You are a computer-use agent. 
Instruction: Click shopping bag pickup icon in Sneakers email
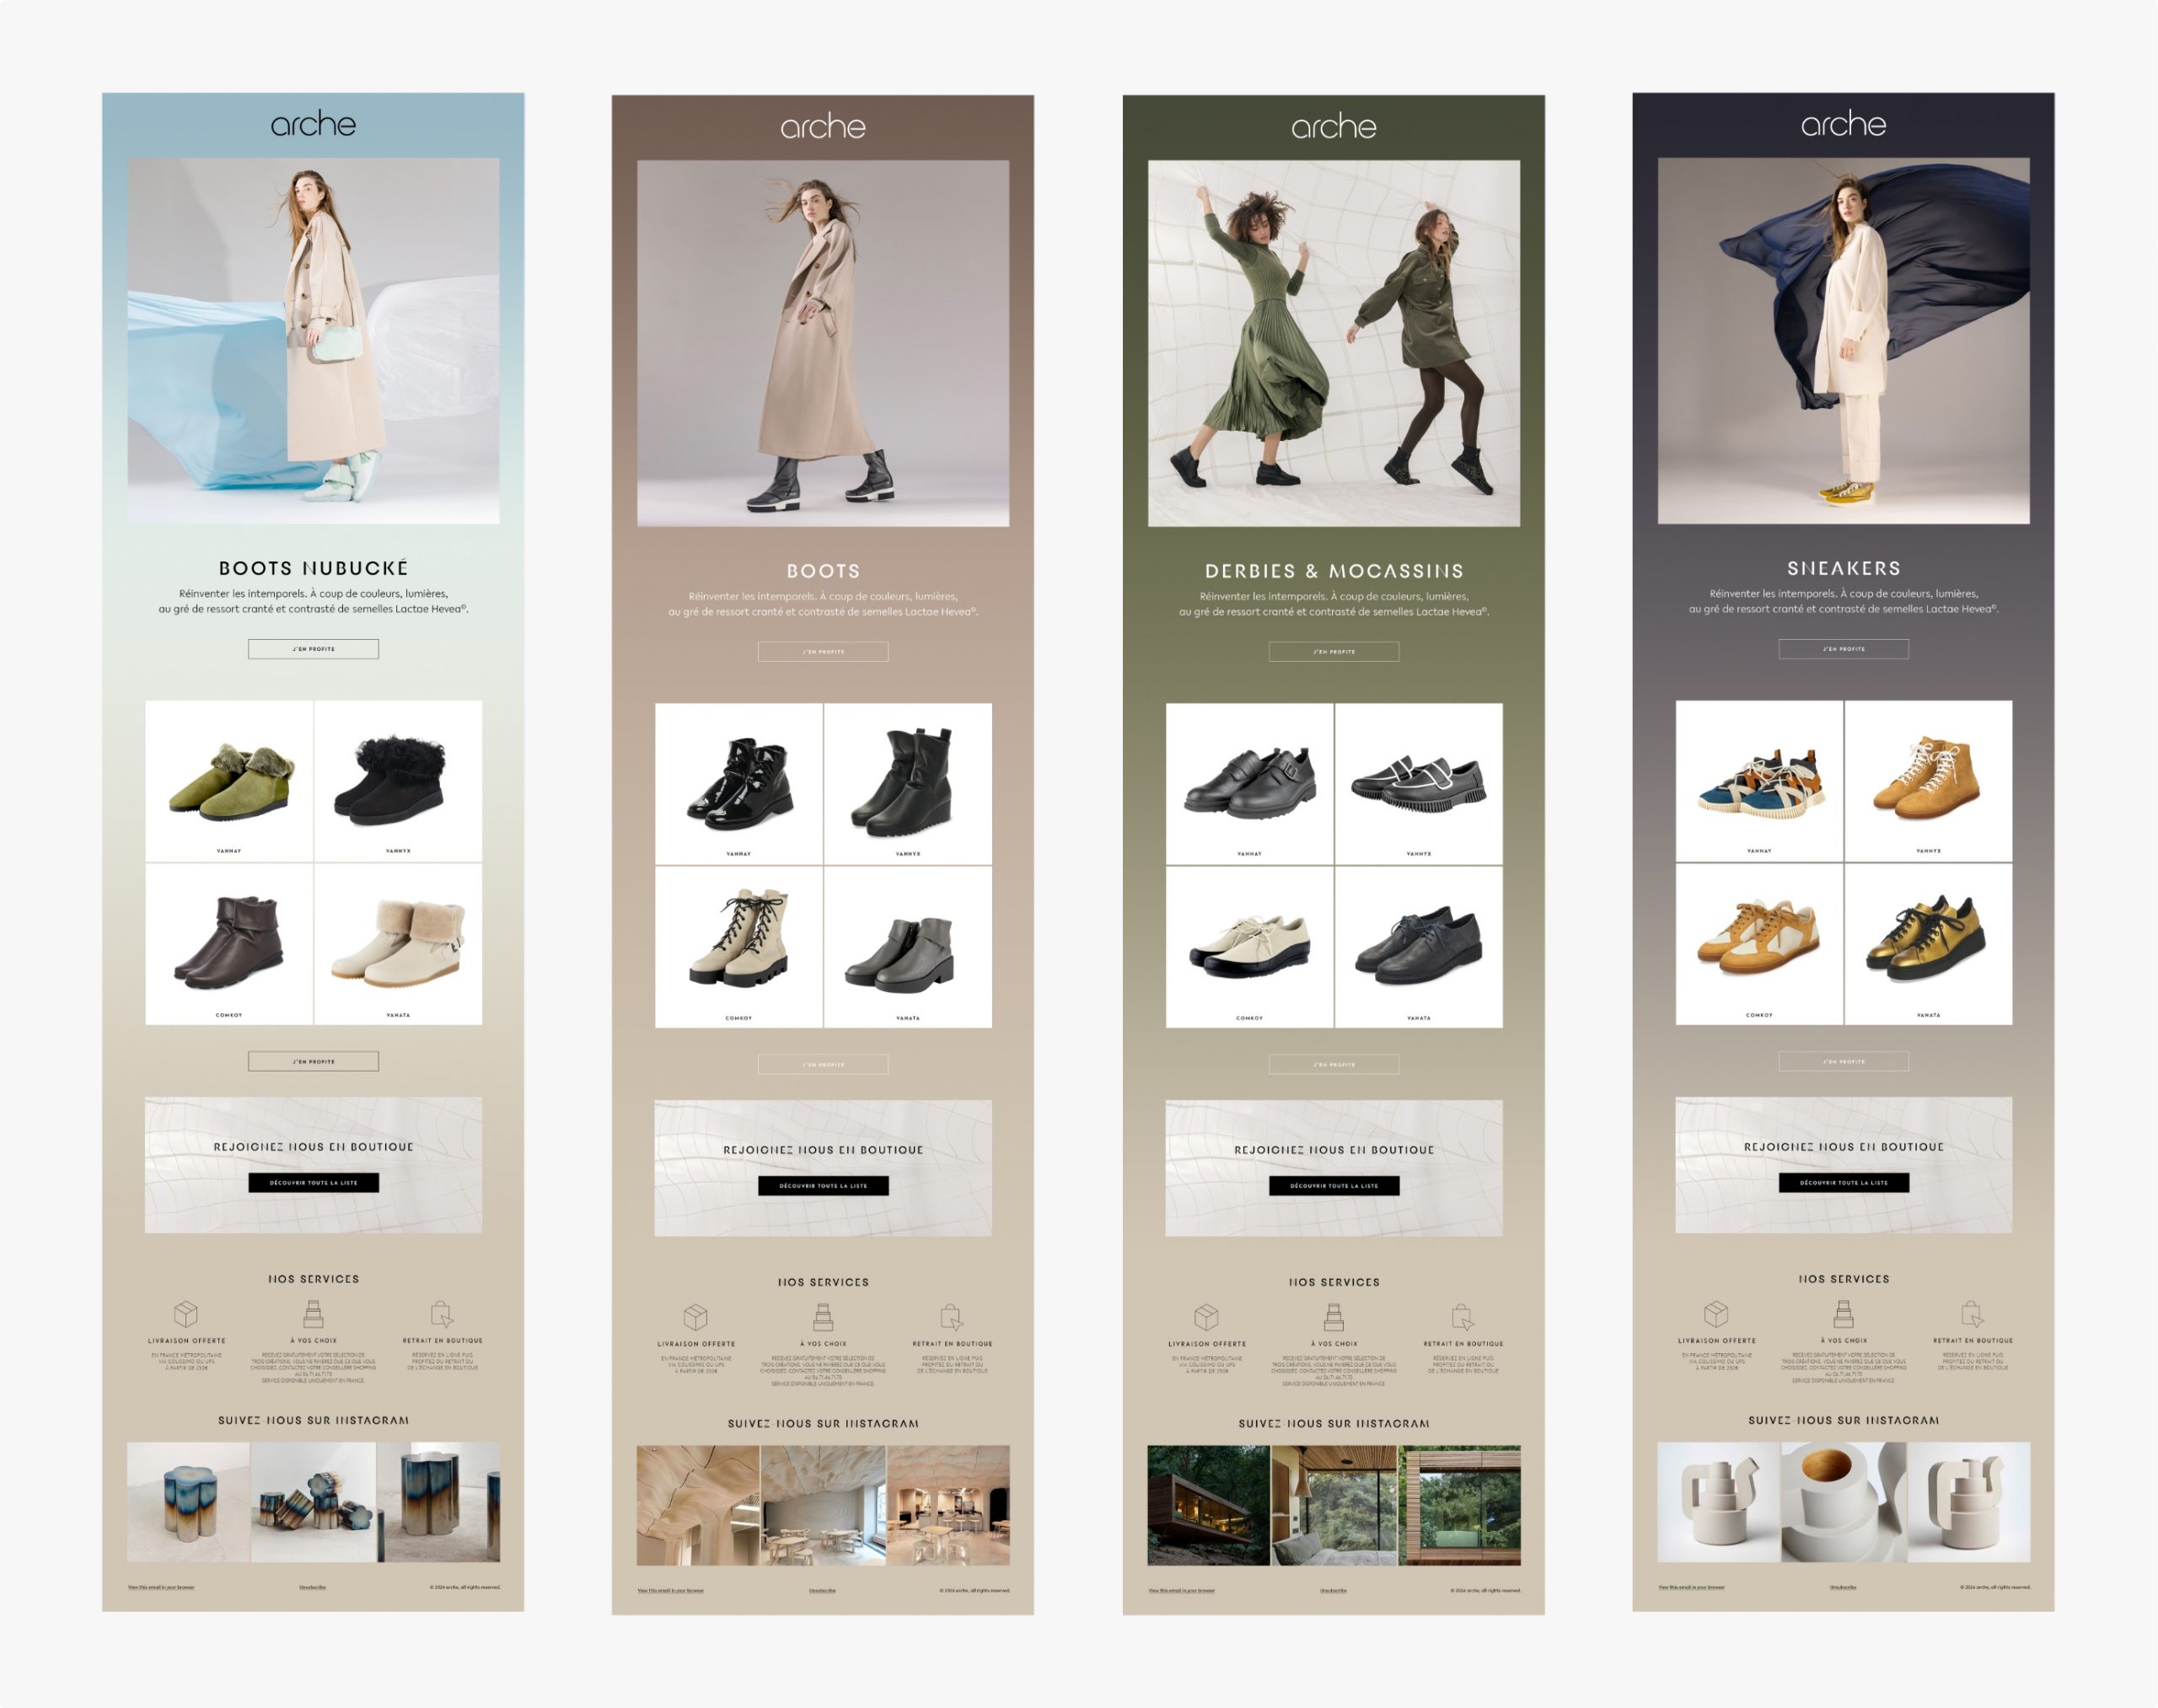coord(1972,1313)
